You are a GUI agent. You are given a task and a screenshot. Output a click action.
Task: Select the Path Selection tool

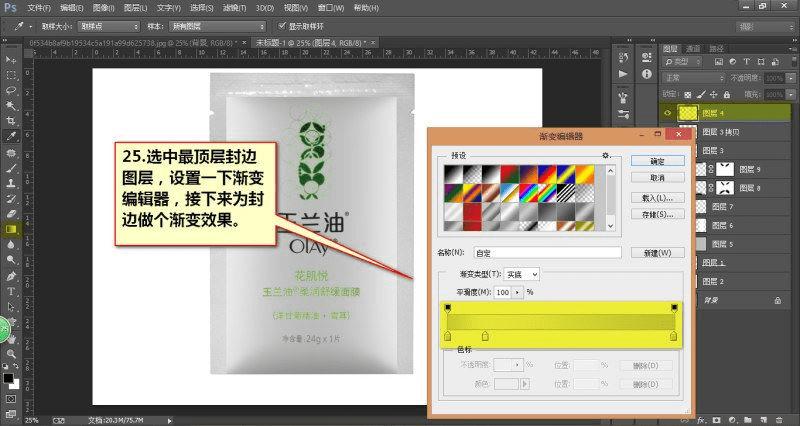10,307
